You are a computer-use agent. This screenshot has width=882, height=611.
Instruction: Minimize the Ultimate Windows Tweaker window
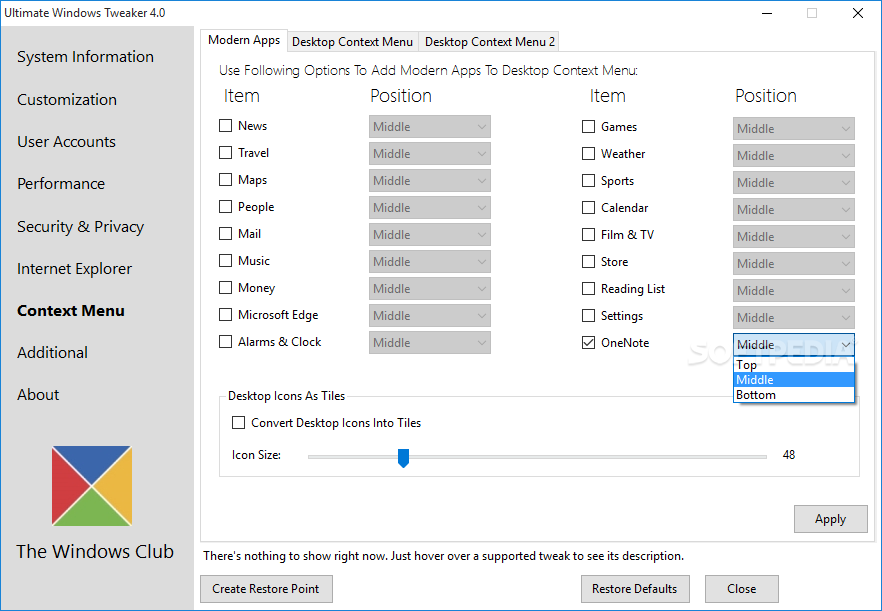767,13
